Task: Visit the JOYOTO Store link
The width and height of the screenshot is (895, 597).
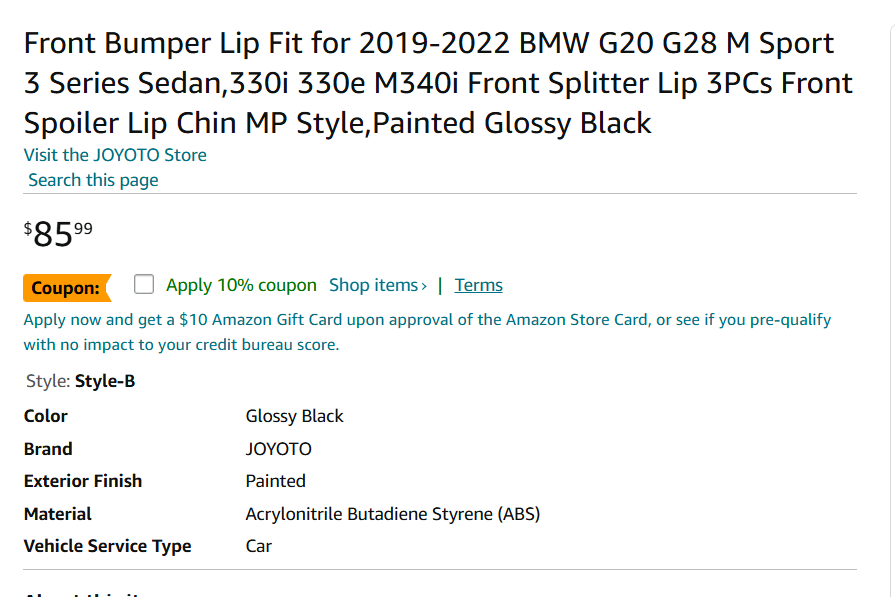Action: point(115,154)
